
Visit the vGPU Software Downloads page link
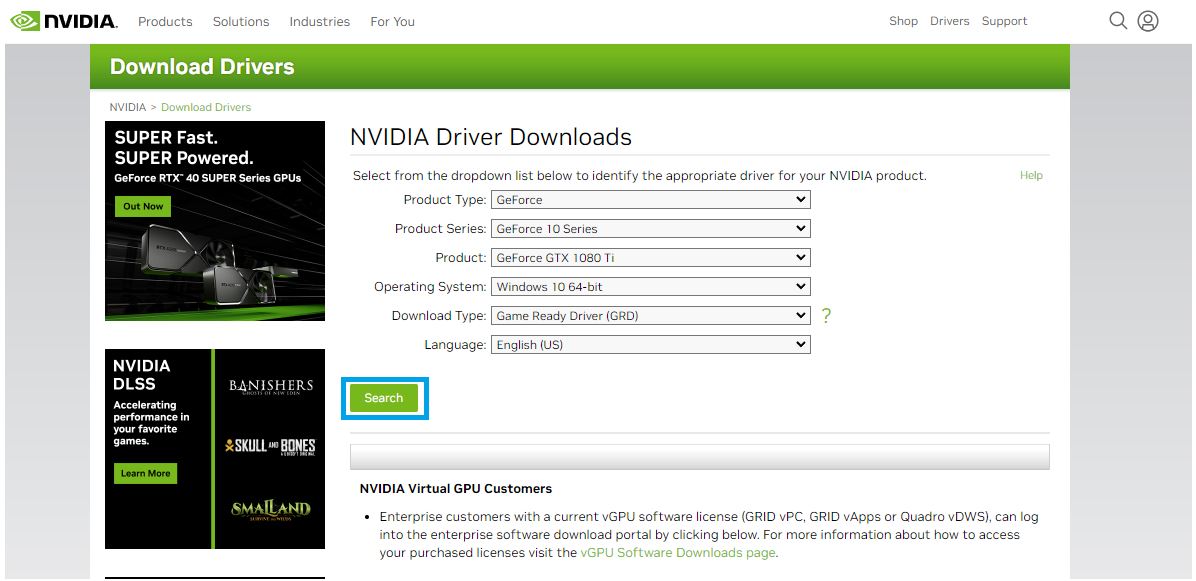(677, 552)
